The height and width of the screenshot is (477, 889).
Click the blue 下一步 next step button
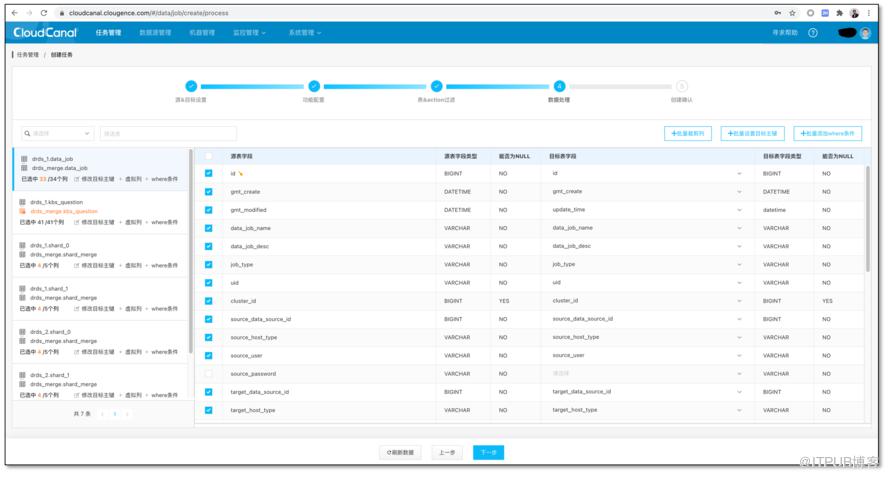[489, 453]
